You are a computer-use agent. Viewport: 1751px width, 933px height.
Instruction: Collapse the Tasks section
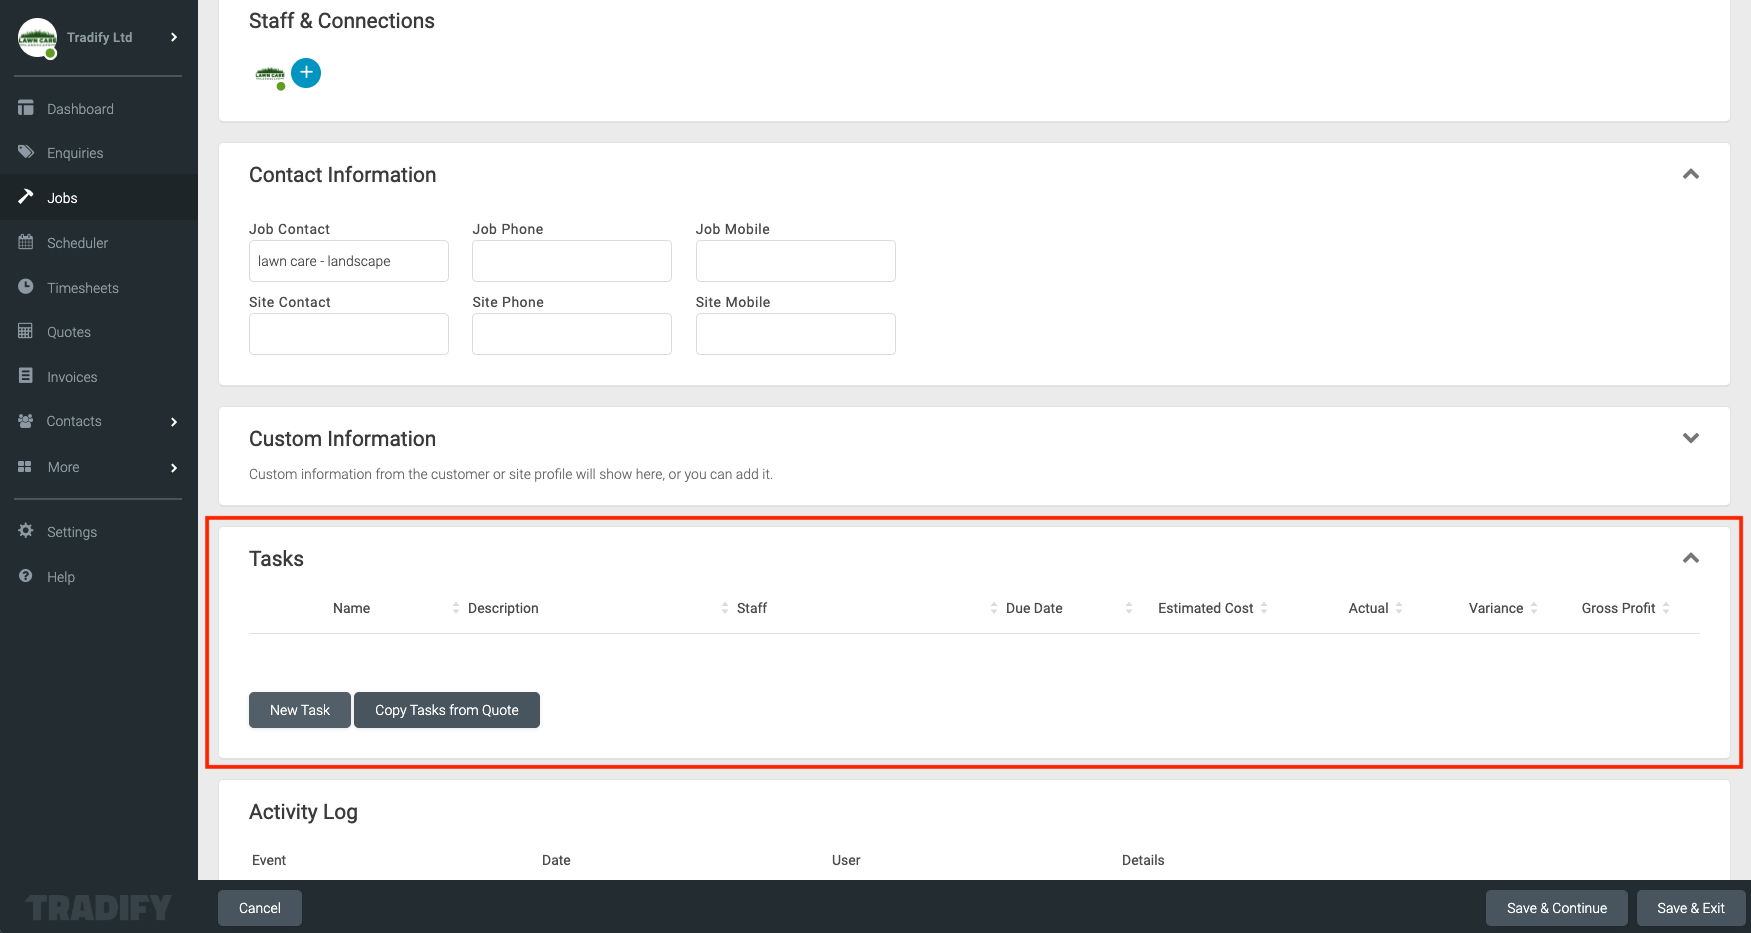(1691, 558)
